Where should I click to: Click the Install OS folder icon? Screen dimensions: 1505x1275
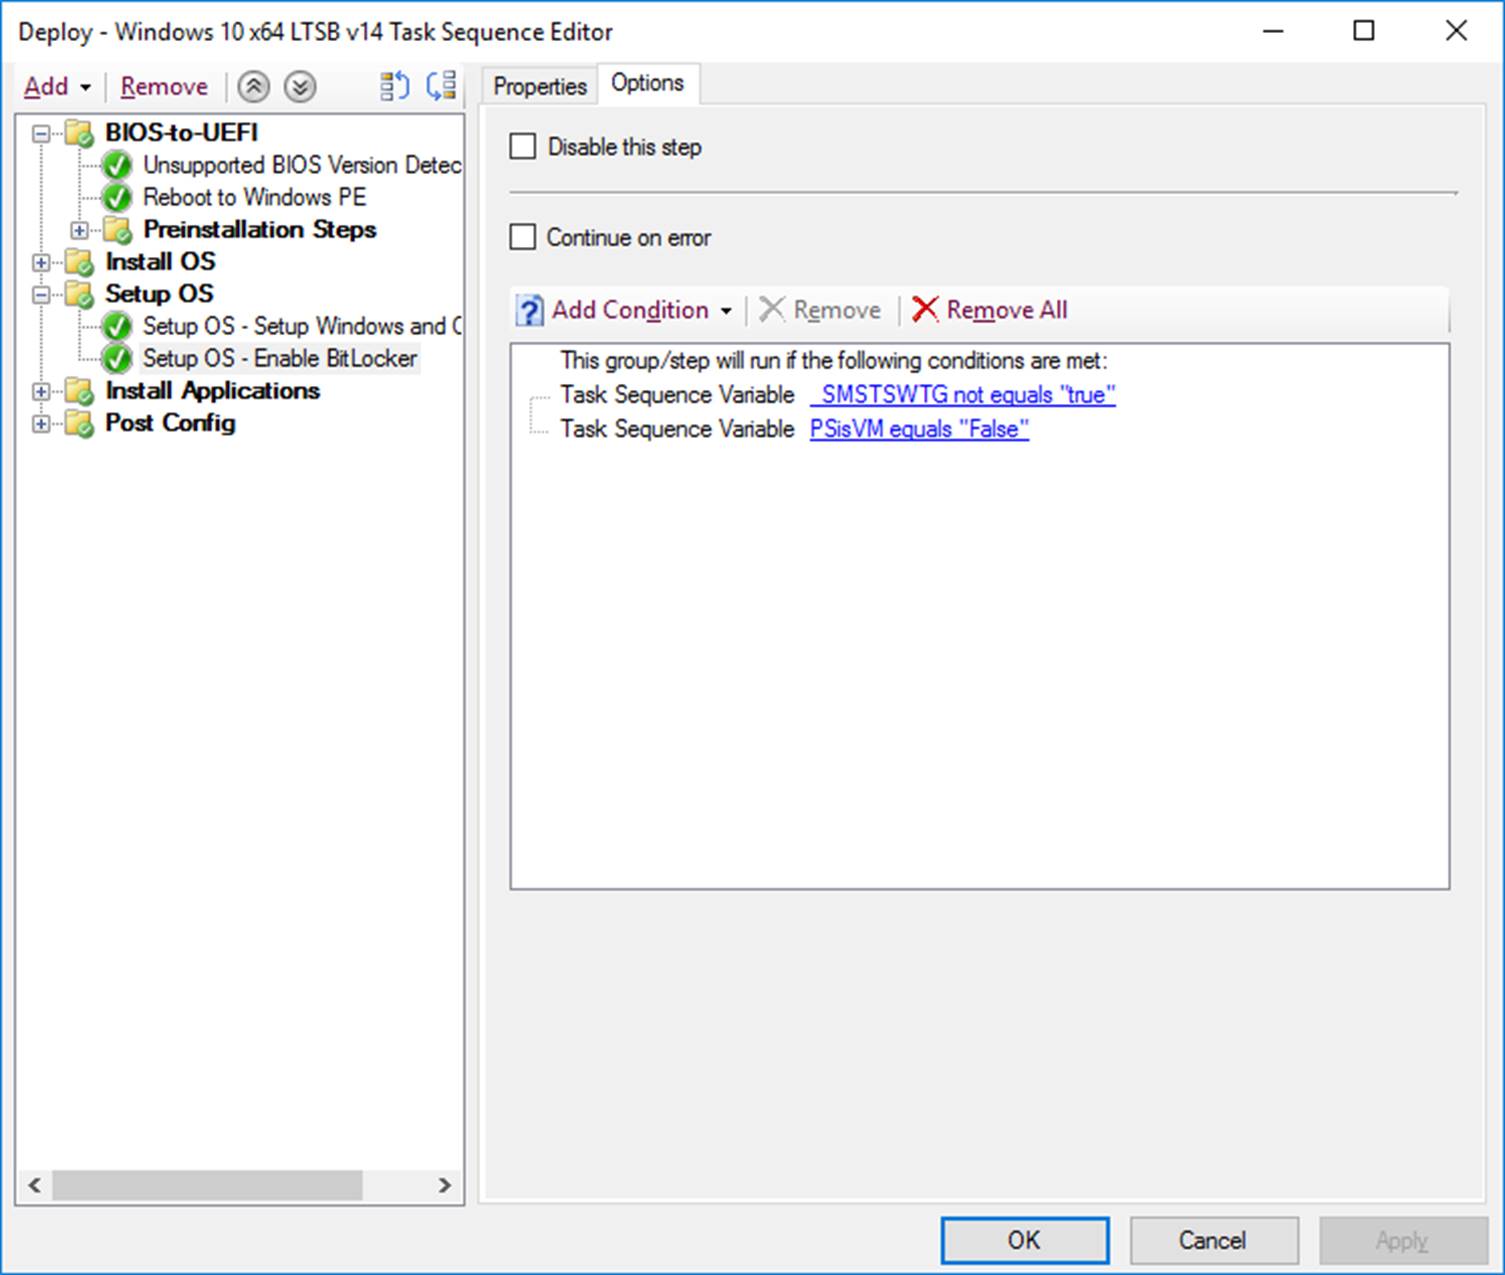coord(80,262)
